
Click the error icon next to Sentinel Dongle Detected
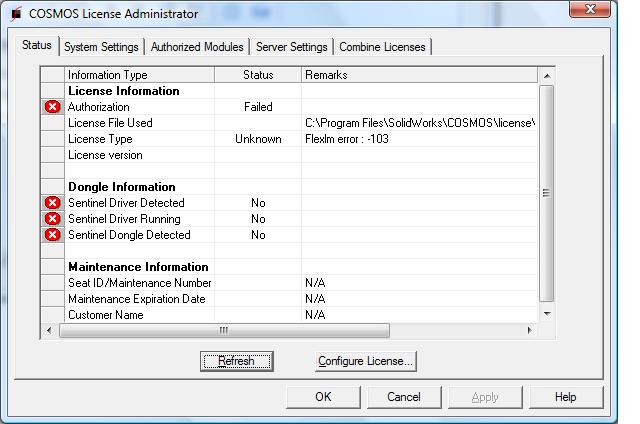tap(52, 235)
